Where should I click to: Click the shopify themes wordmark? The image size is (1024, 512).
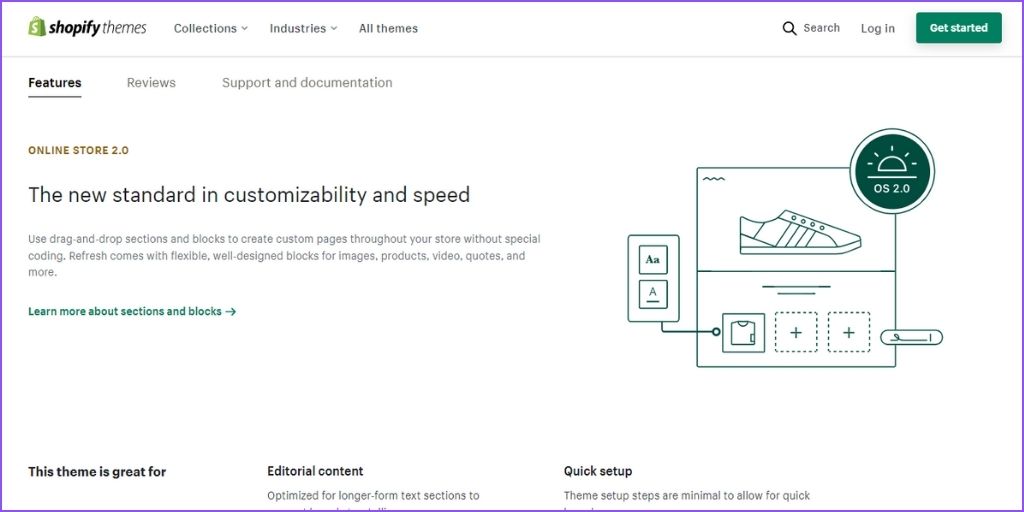pyautogui.click(x=97, y=28)
